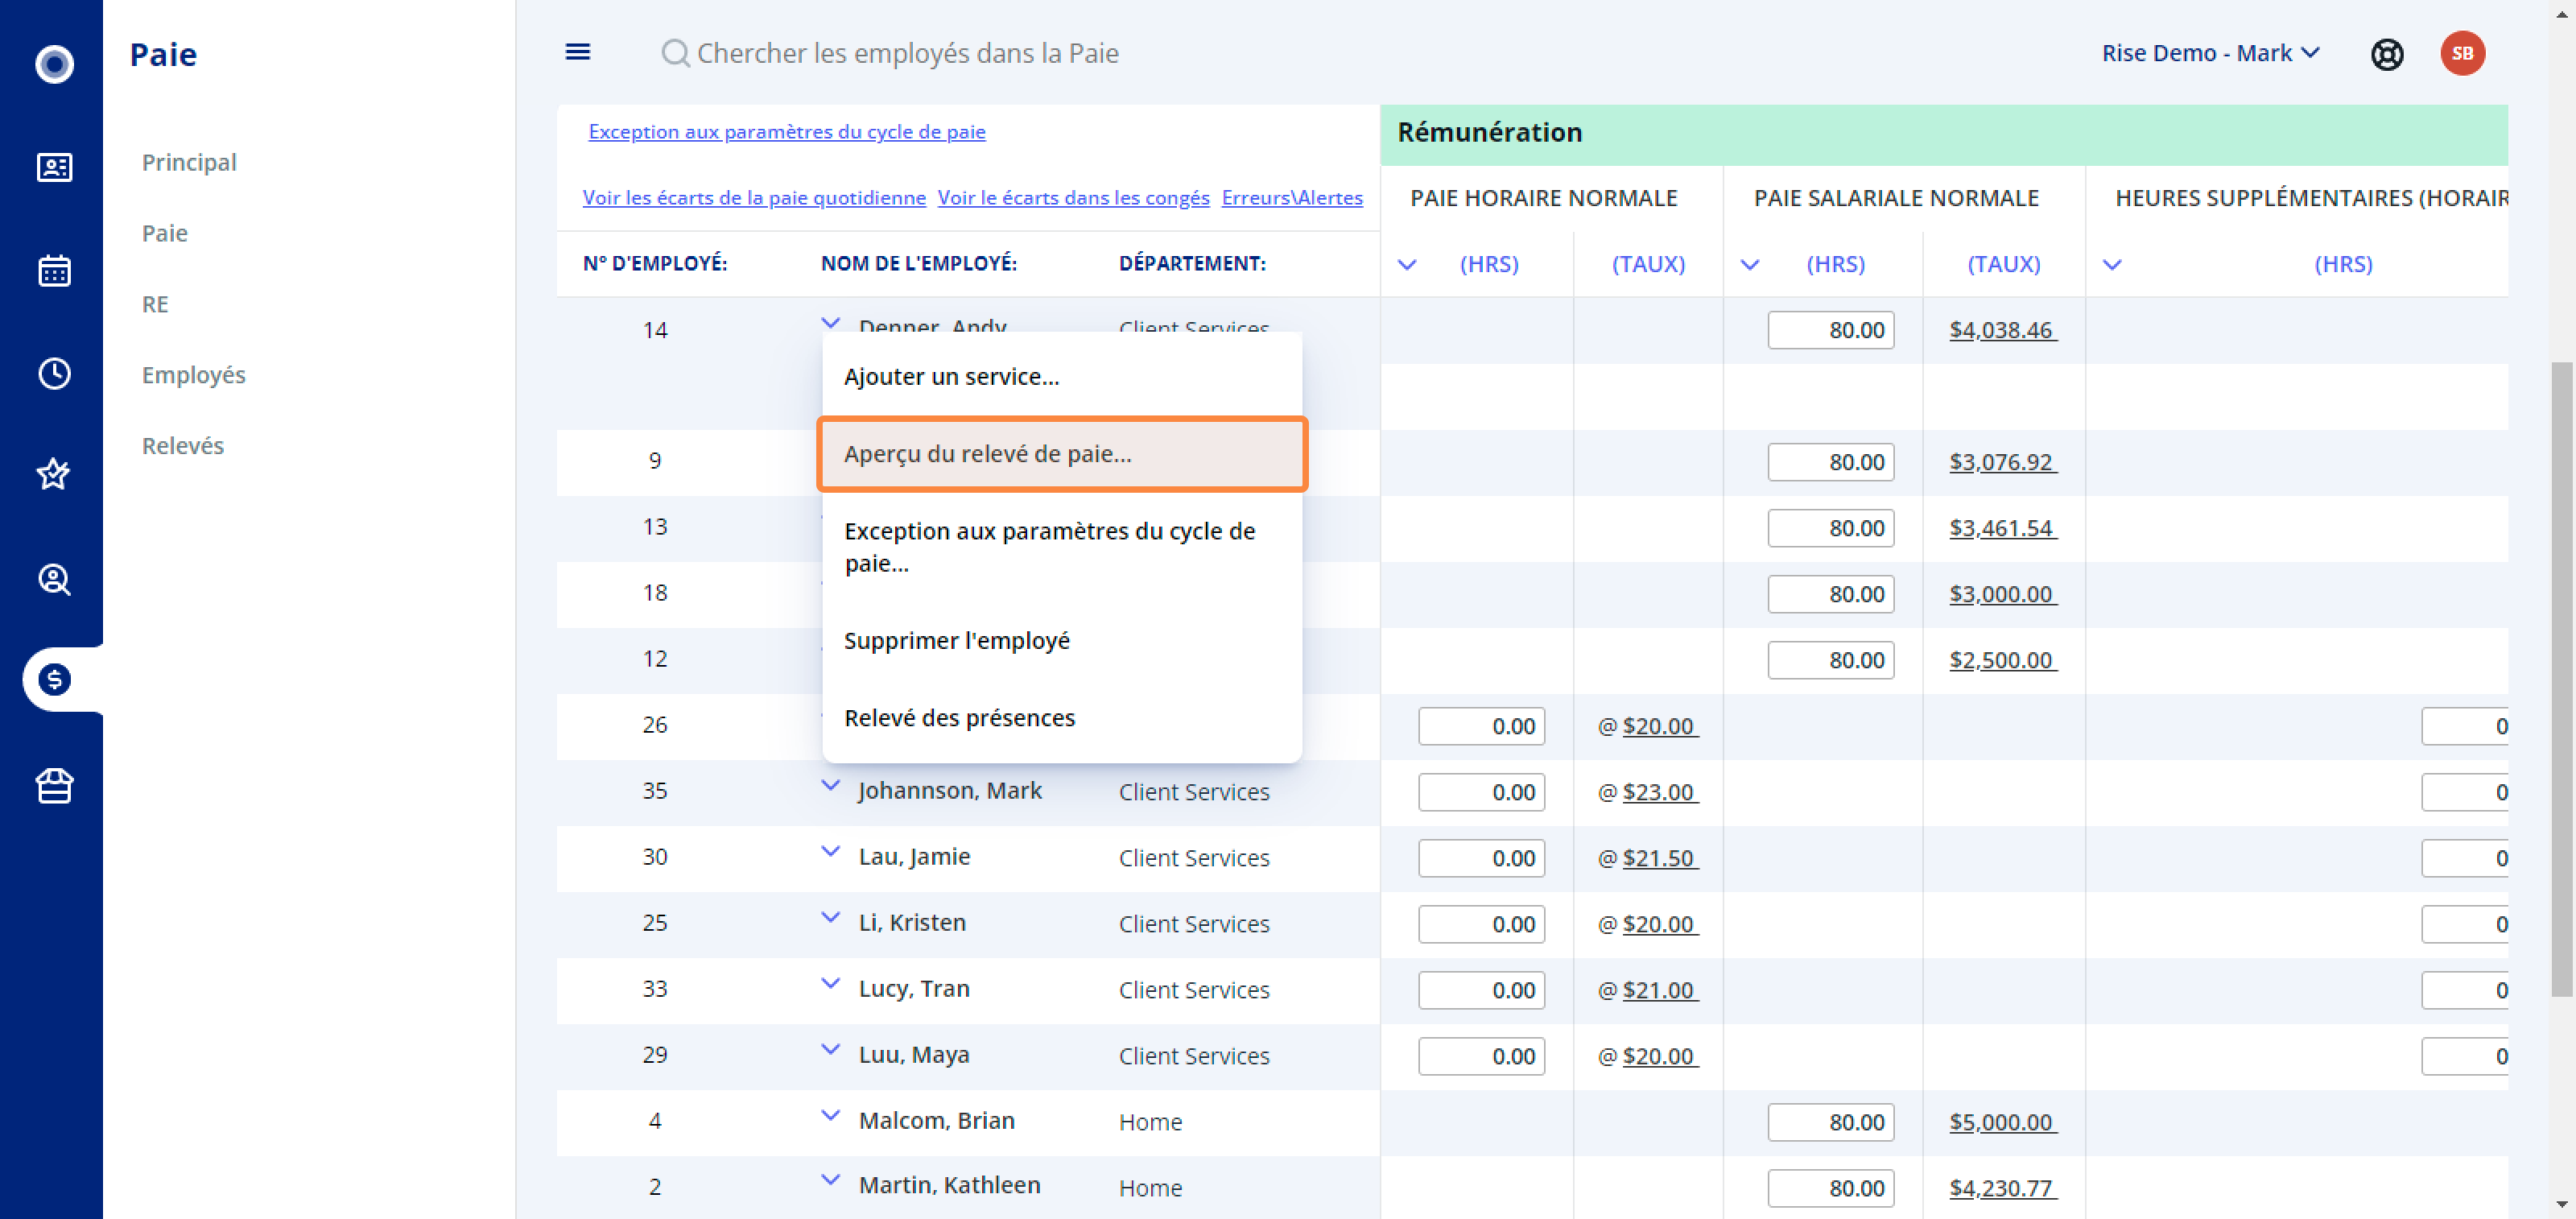Choose Relevé des présences menu entry
The image size is (2576, 1219).
click(1062, 718)
